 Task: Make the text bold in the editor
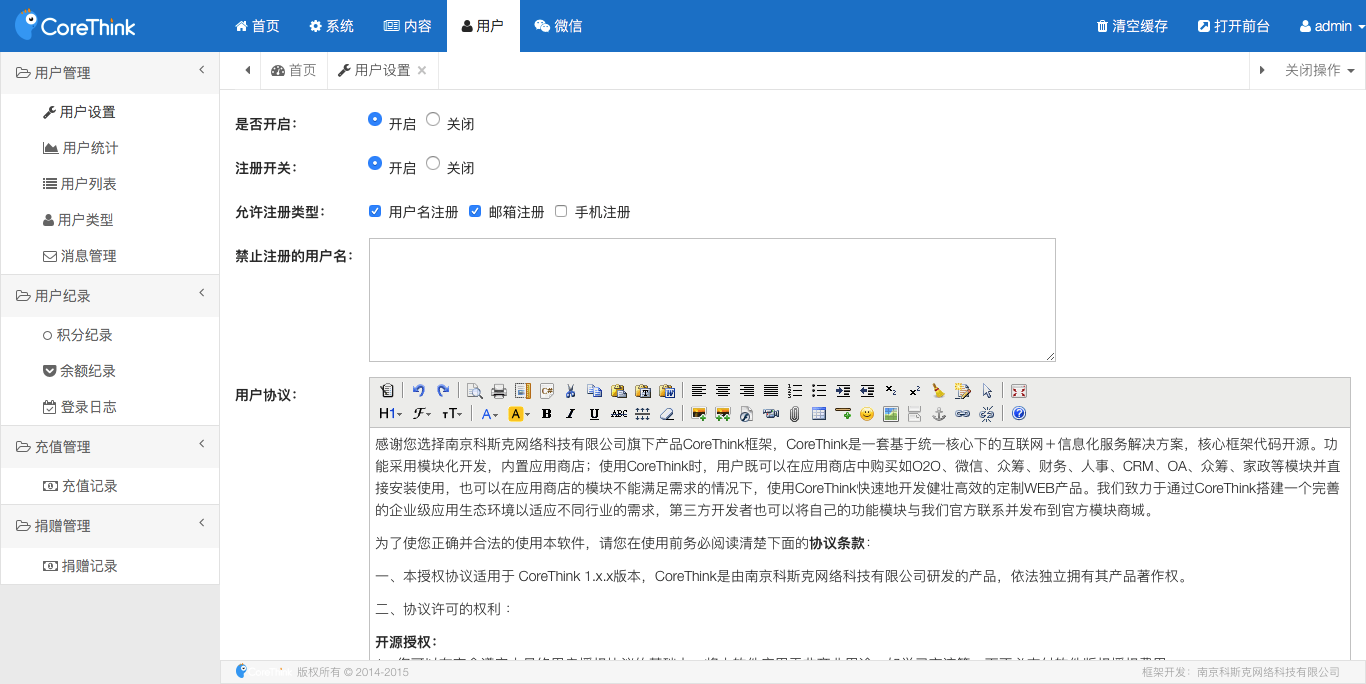pyautogui.click(x=547, y=413)
